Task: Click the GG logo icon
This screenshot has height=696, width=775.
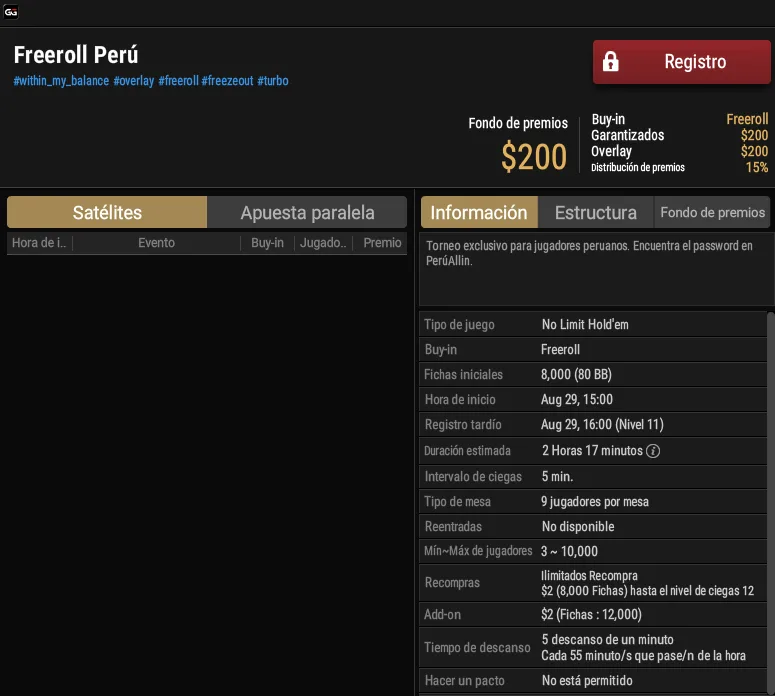Action: (x=11, y=12)
